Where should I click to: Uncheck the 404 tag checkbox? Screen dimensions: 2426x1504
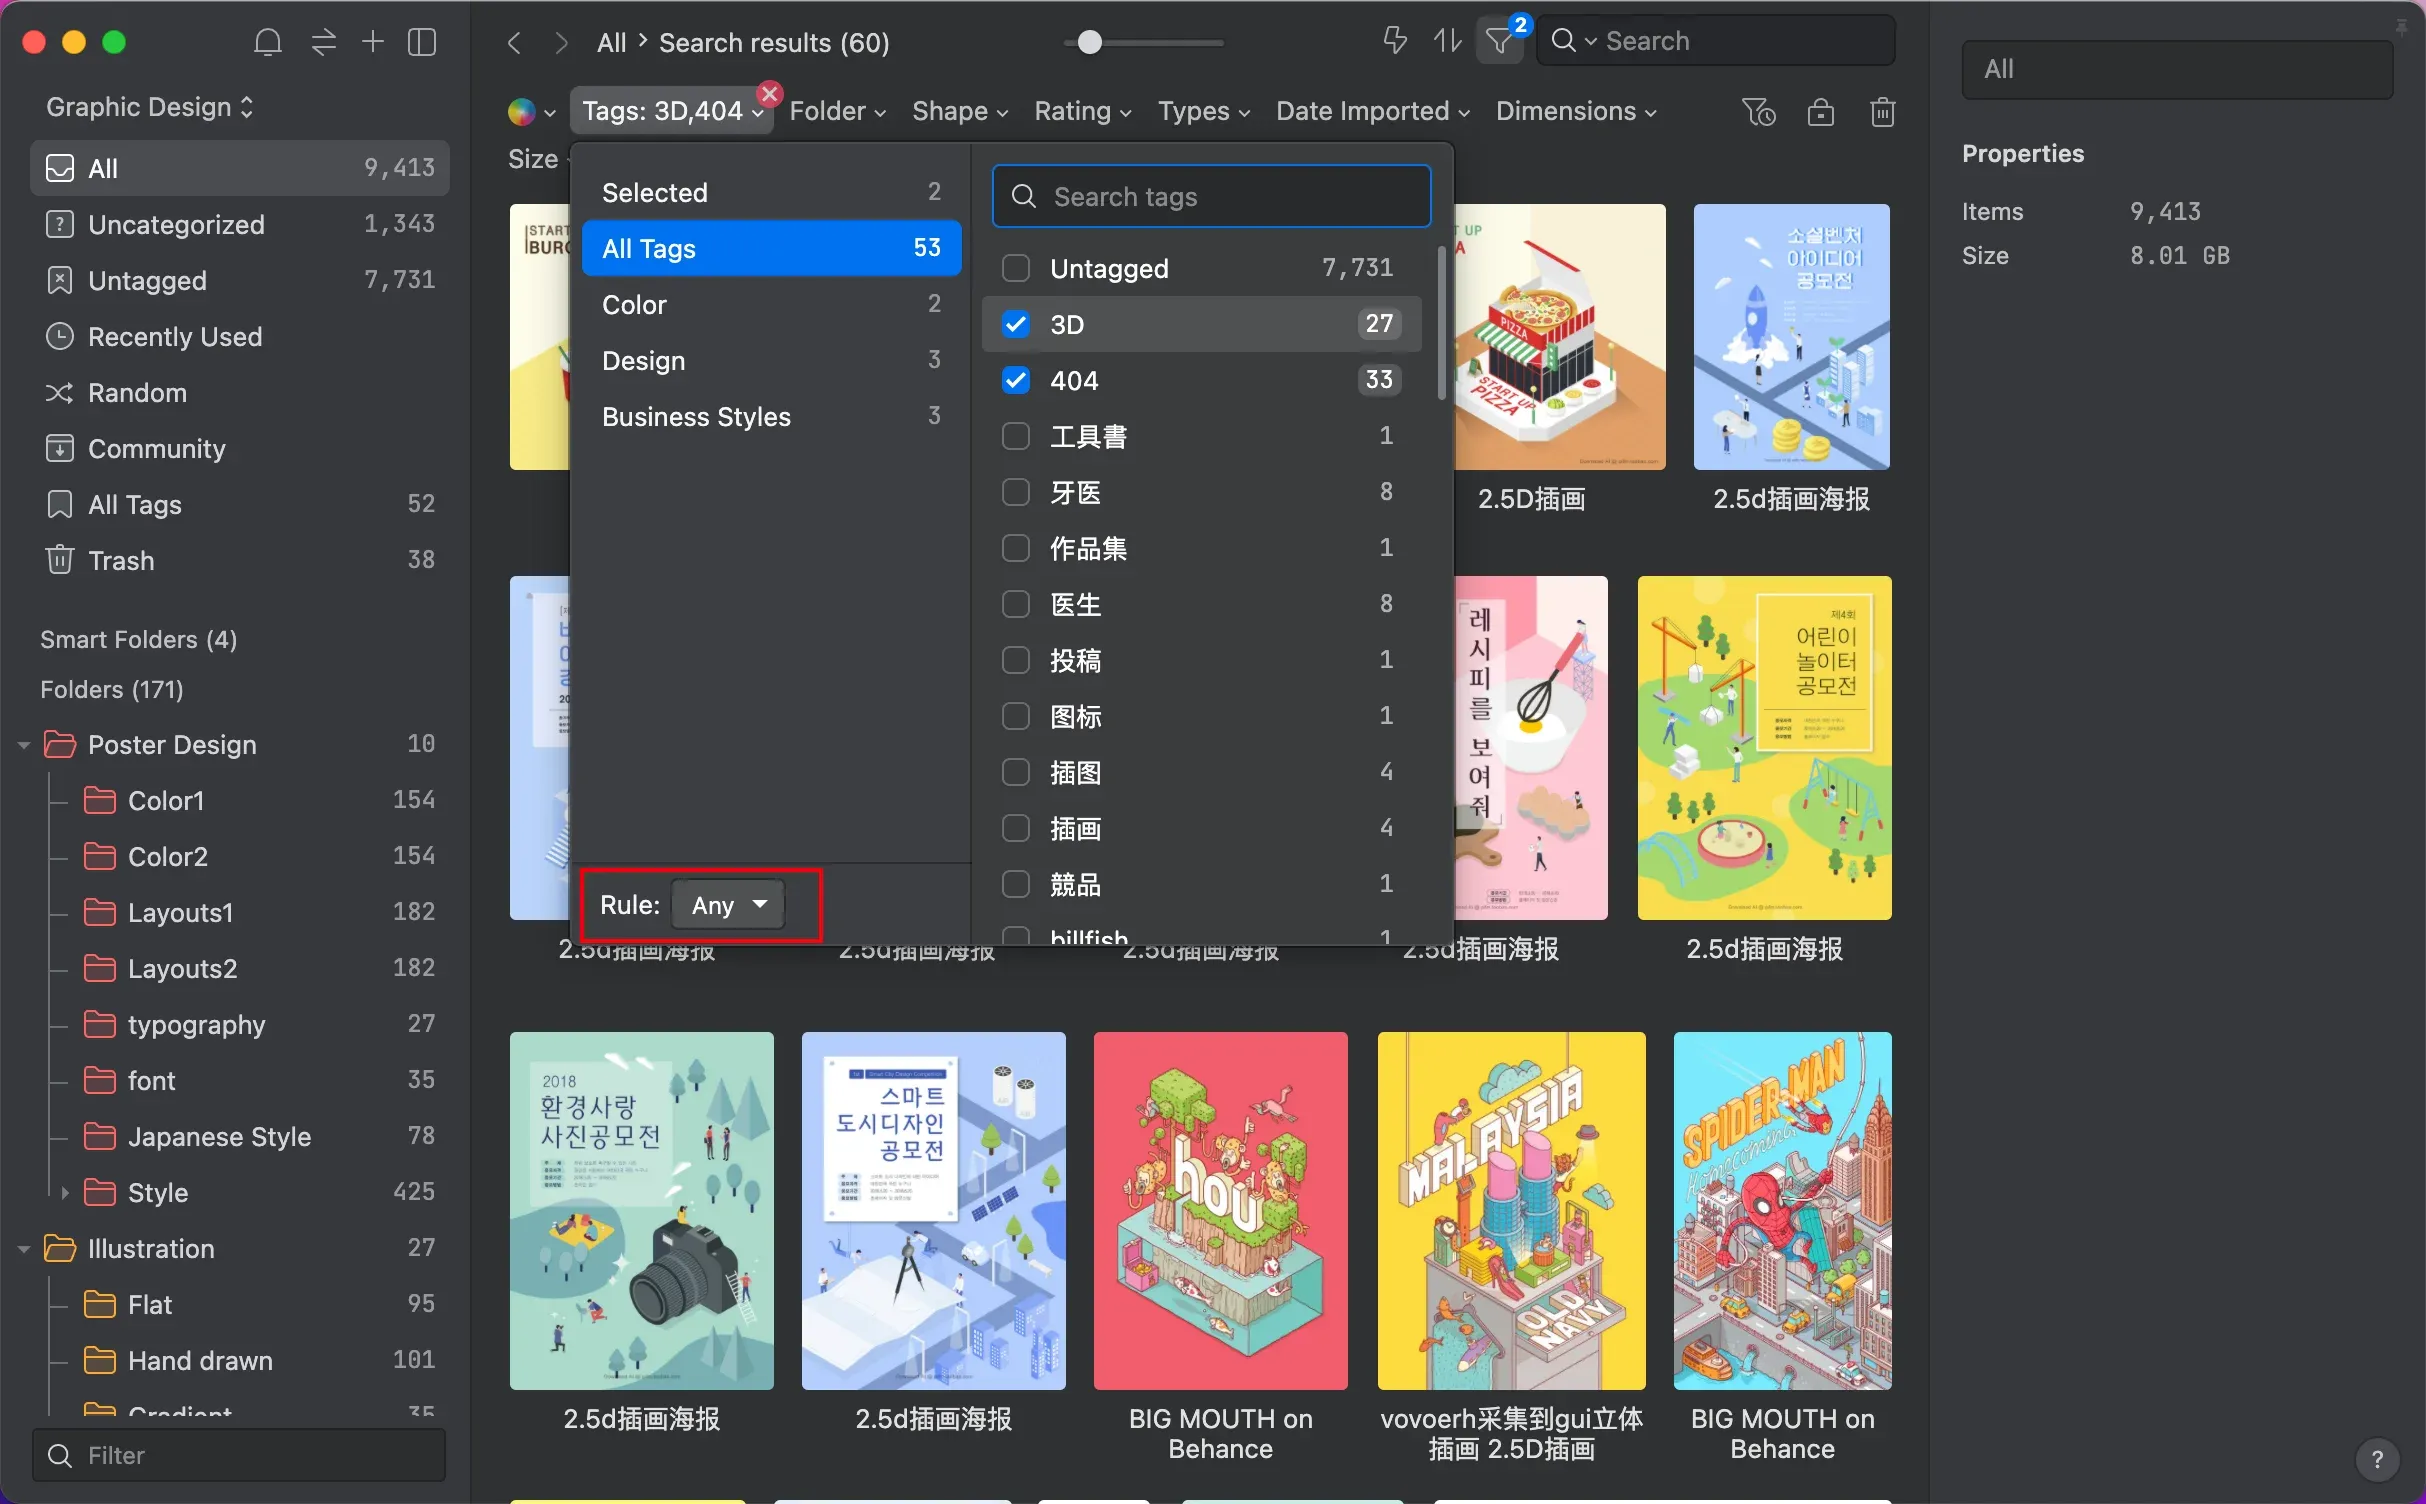pyautogui.click(x=1016, y=380)
